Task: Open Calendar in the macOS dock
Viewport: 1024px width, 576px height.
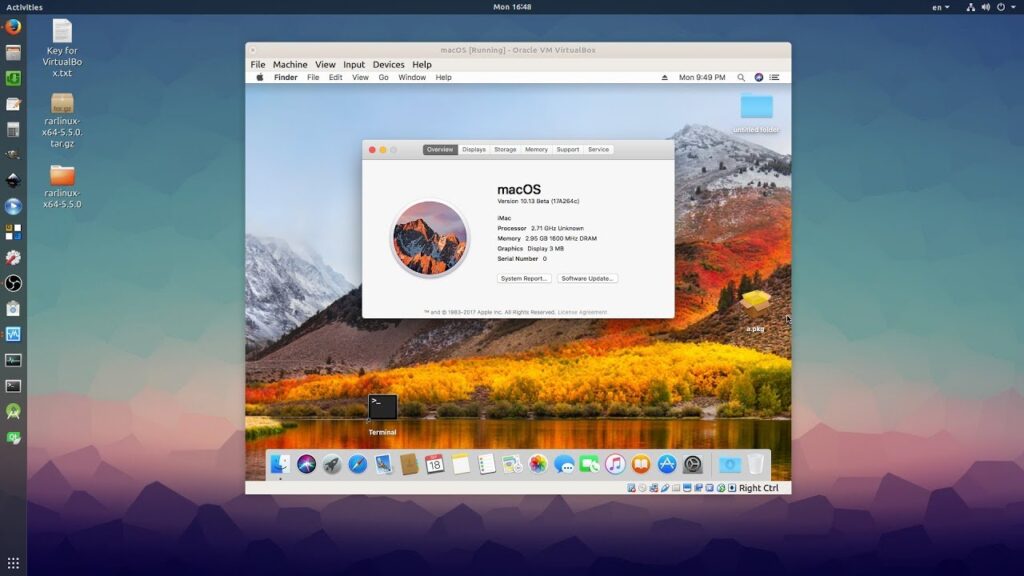Action: 434,464
